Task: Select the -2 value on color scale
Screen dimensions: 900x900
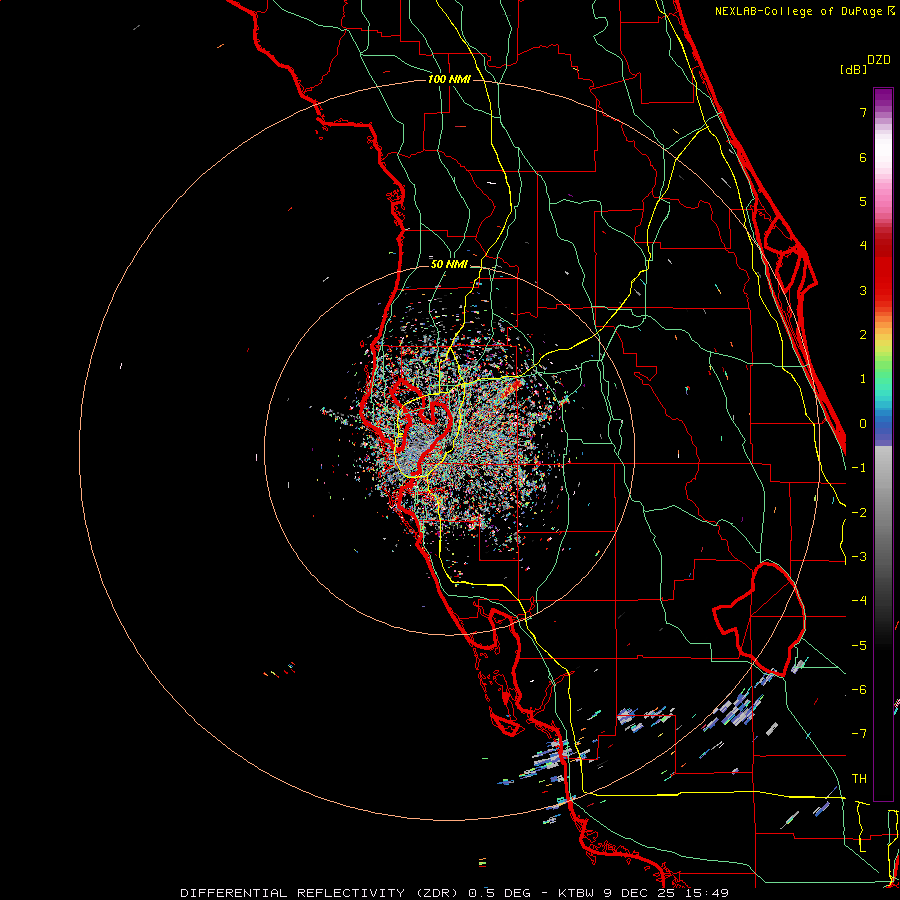Action: click(859, 513)
